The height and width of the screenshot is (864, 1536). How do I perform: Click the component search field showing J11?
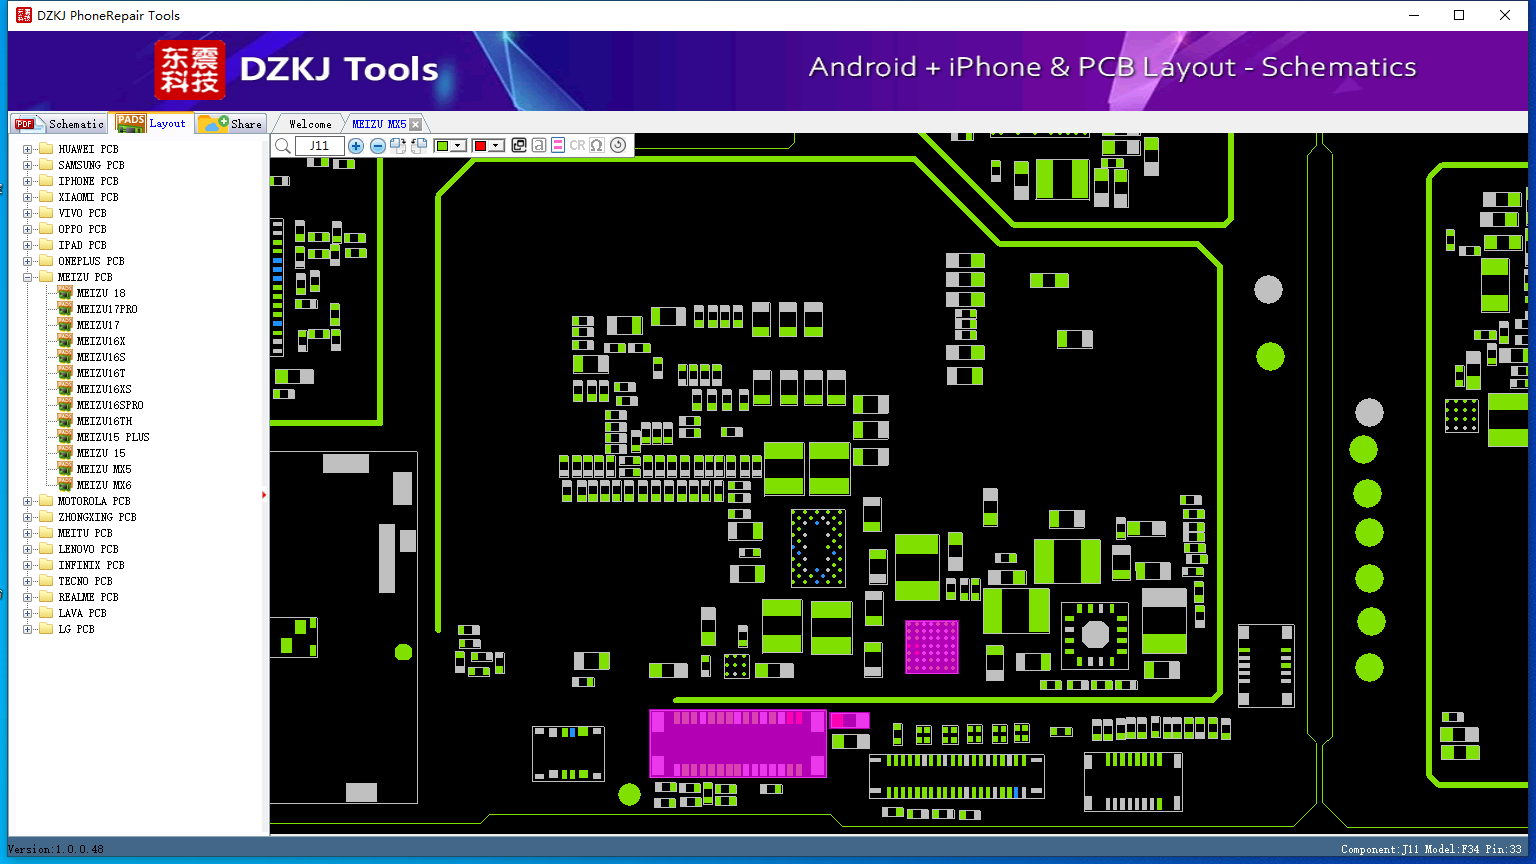tap(320, 146)
